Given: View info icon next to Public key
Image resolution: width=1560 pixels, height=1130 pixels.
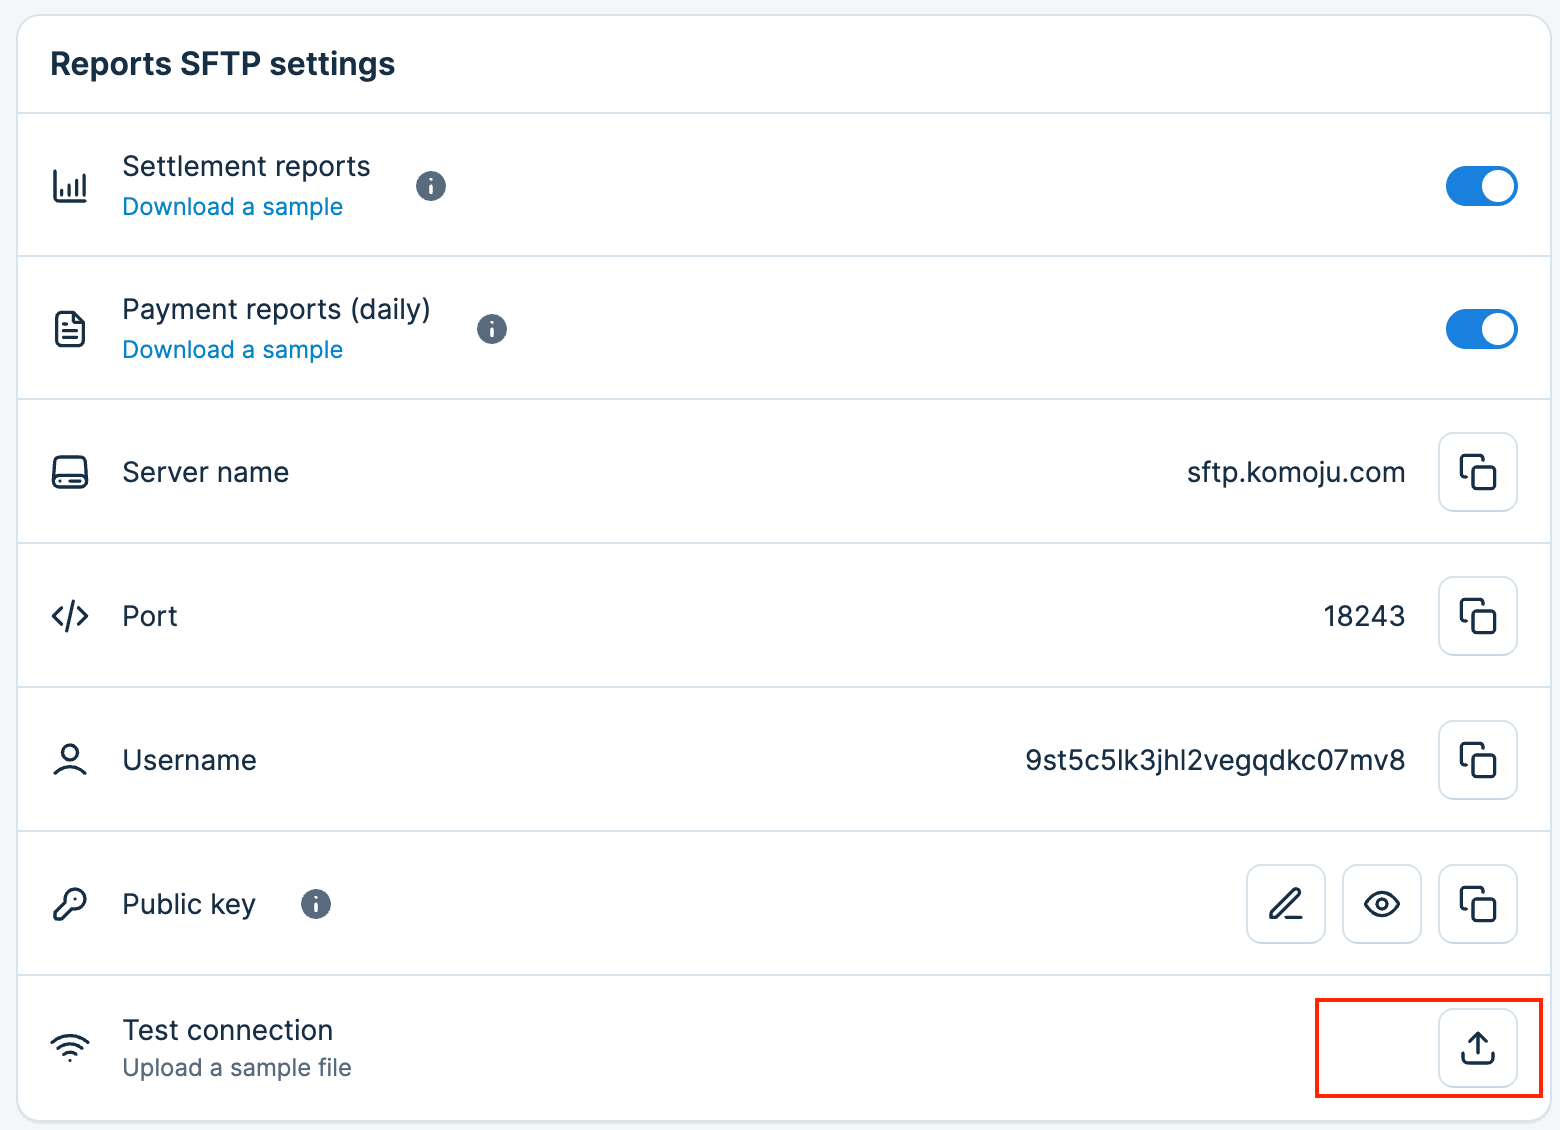Looking at the screenshot, I should point(316,904).
